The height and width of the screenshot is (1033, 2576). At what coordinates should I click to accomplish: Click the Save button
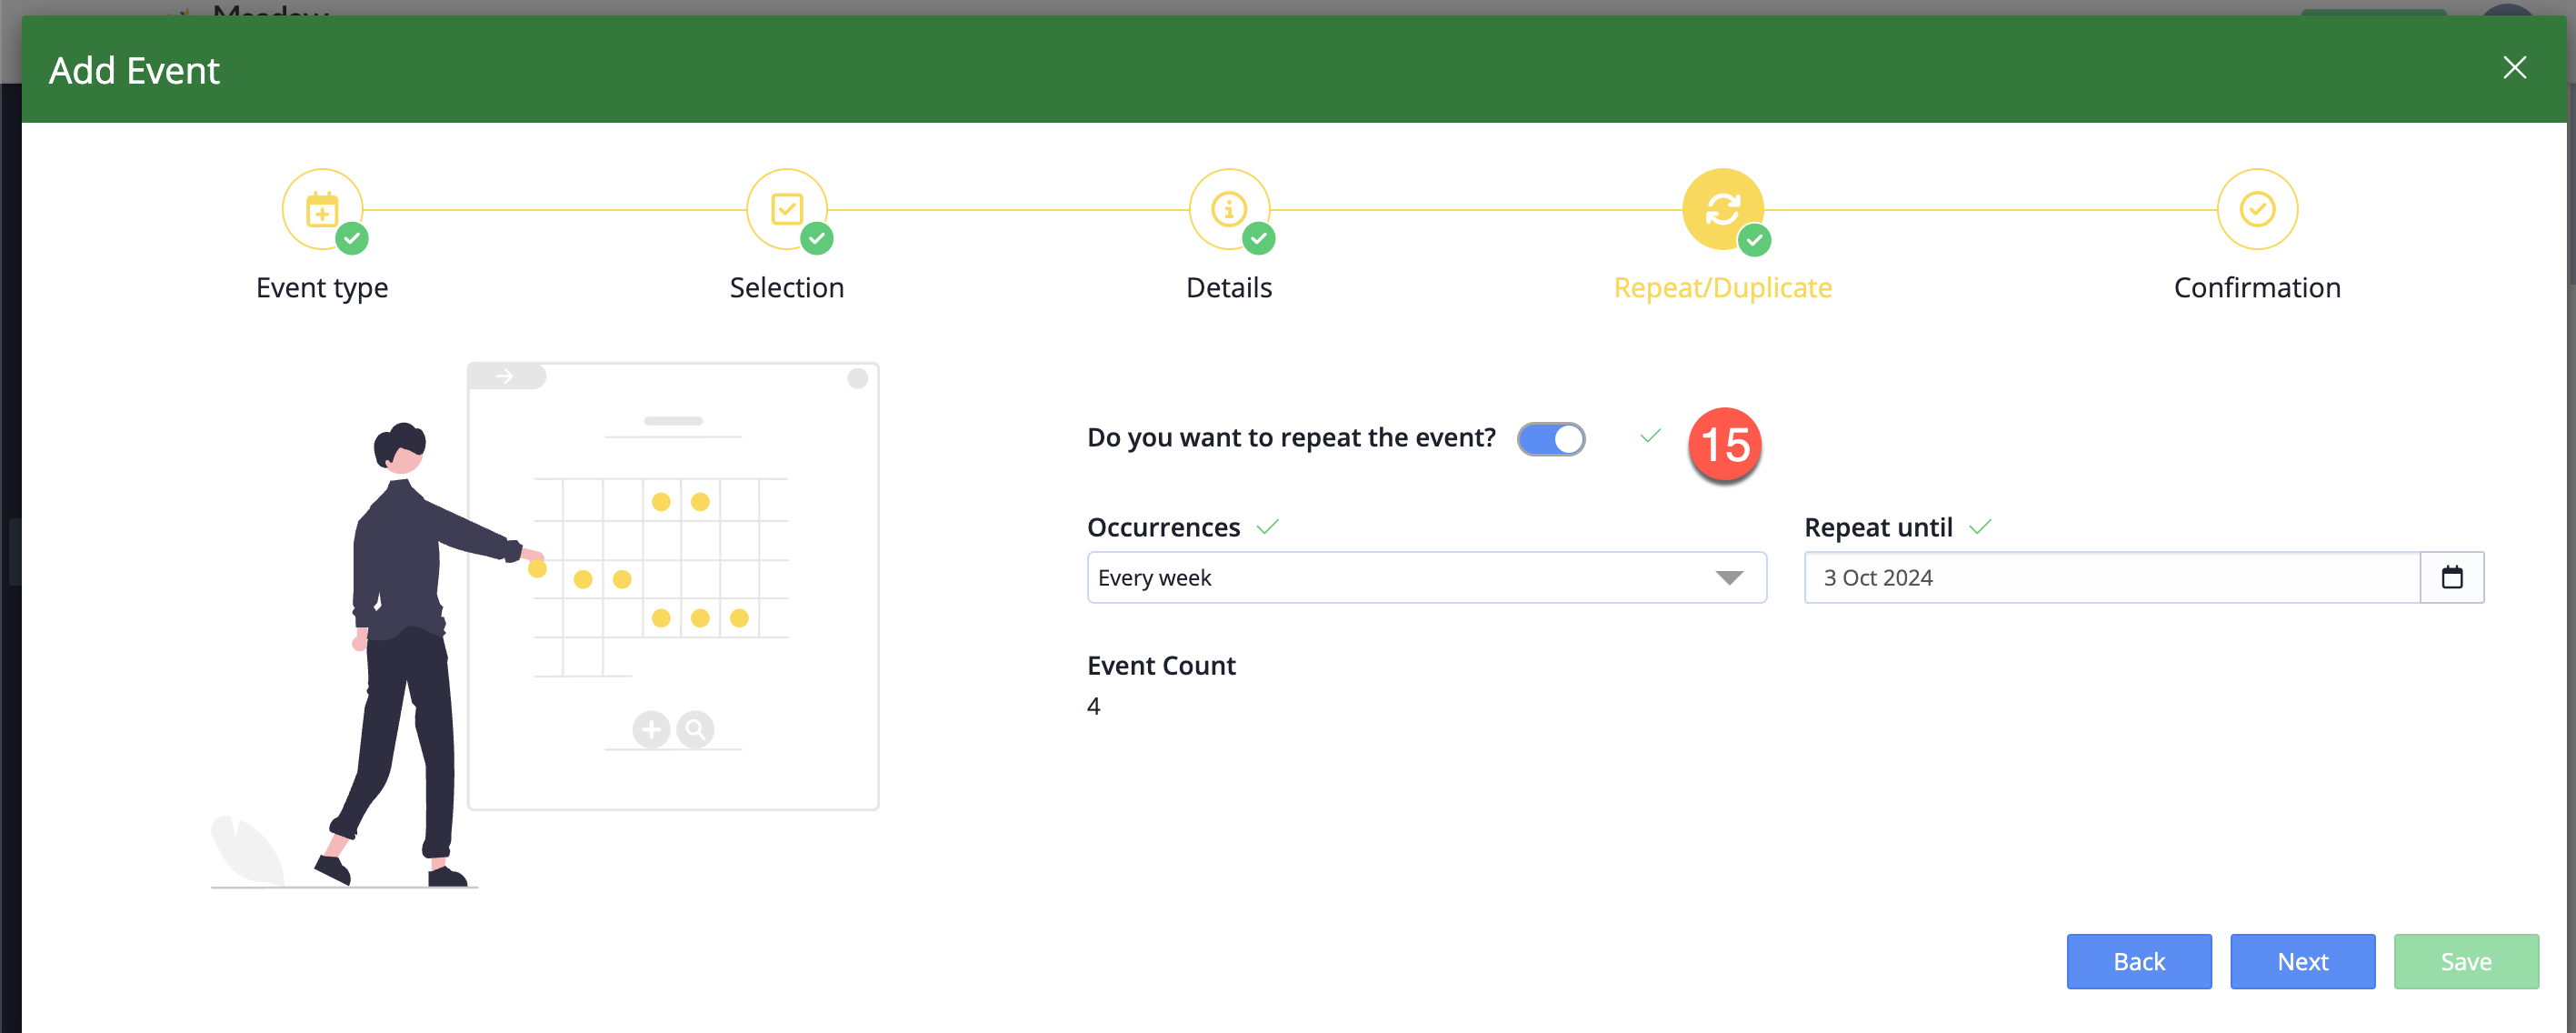[x=2466, y=961]
